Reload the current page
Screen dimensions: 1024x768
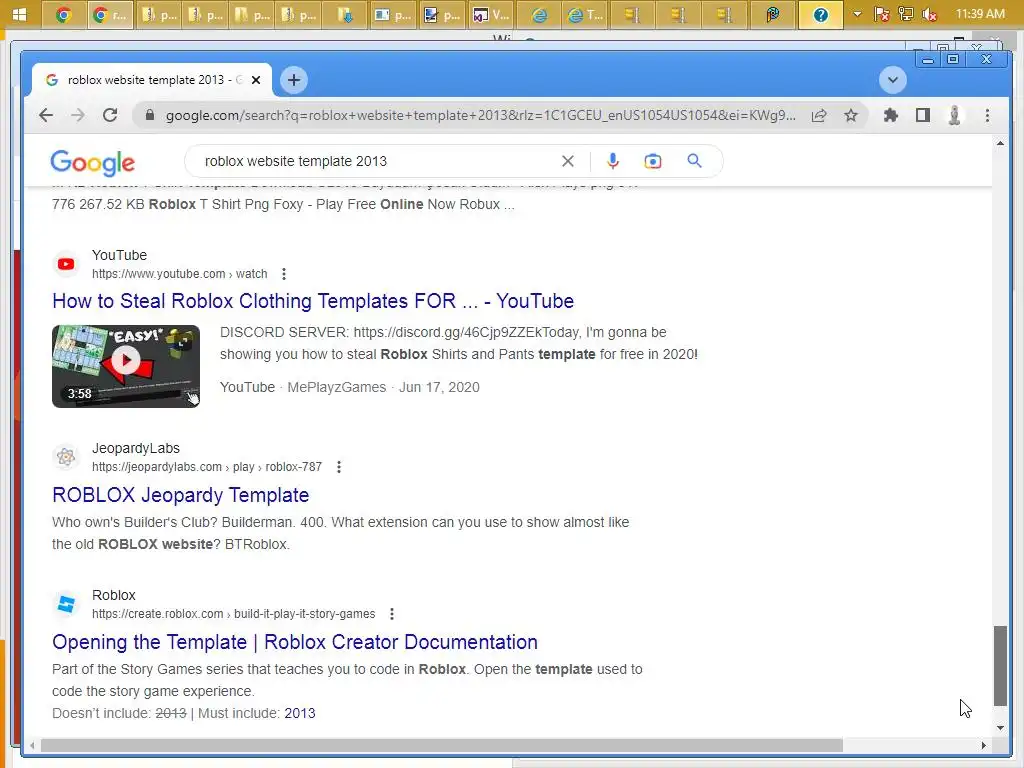pos(110,116)
